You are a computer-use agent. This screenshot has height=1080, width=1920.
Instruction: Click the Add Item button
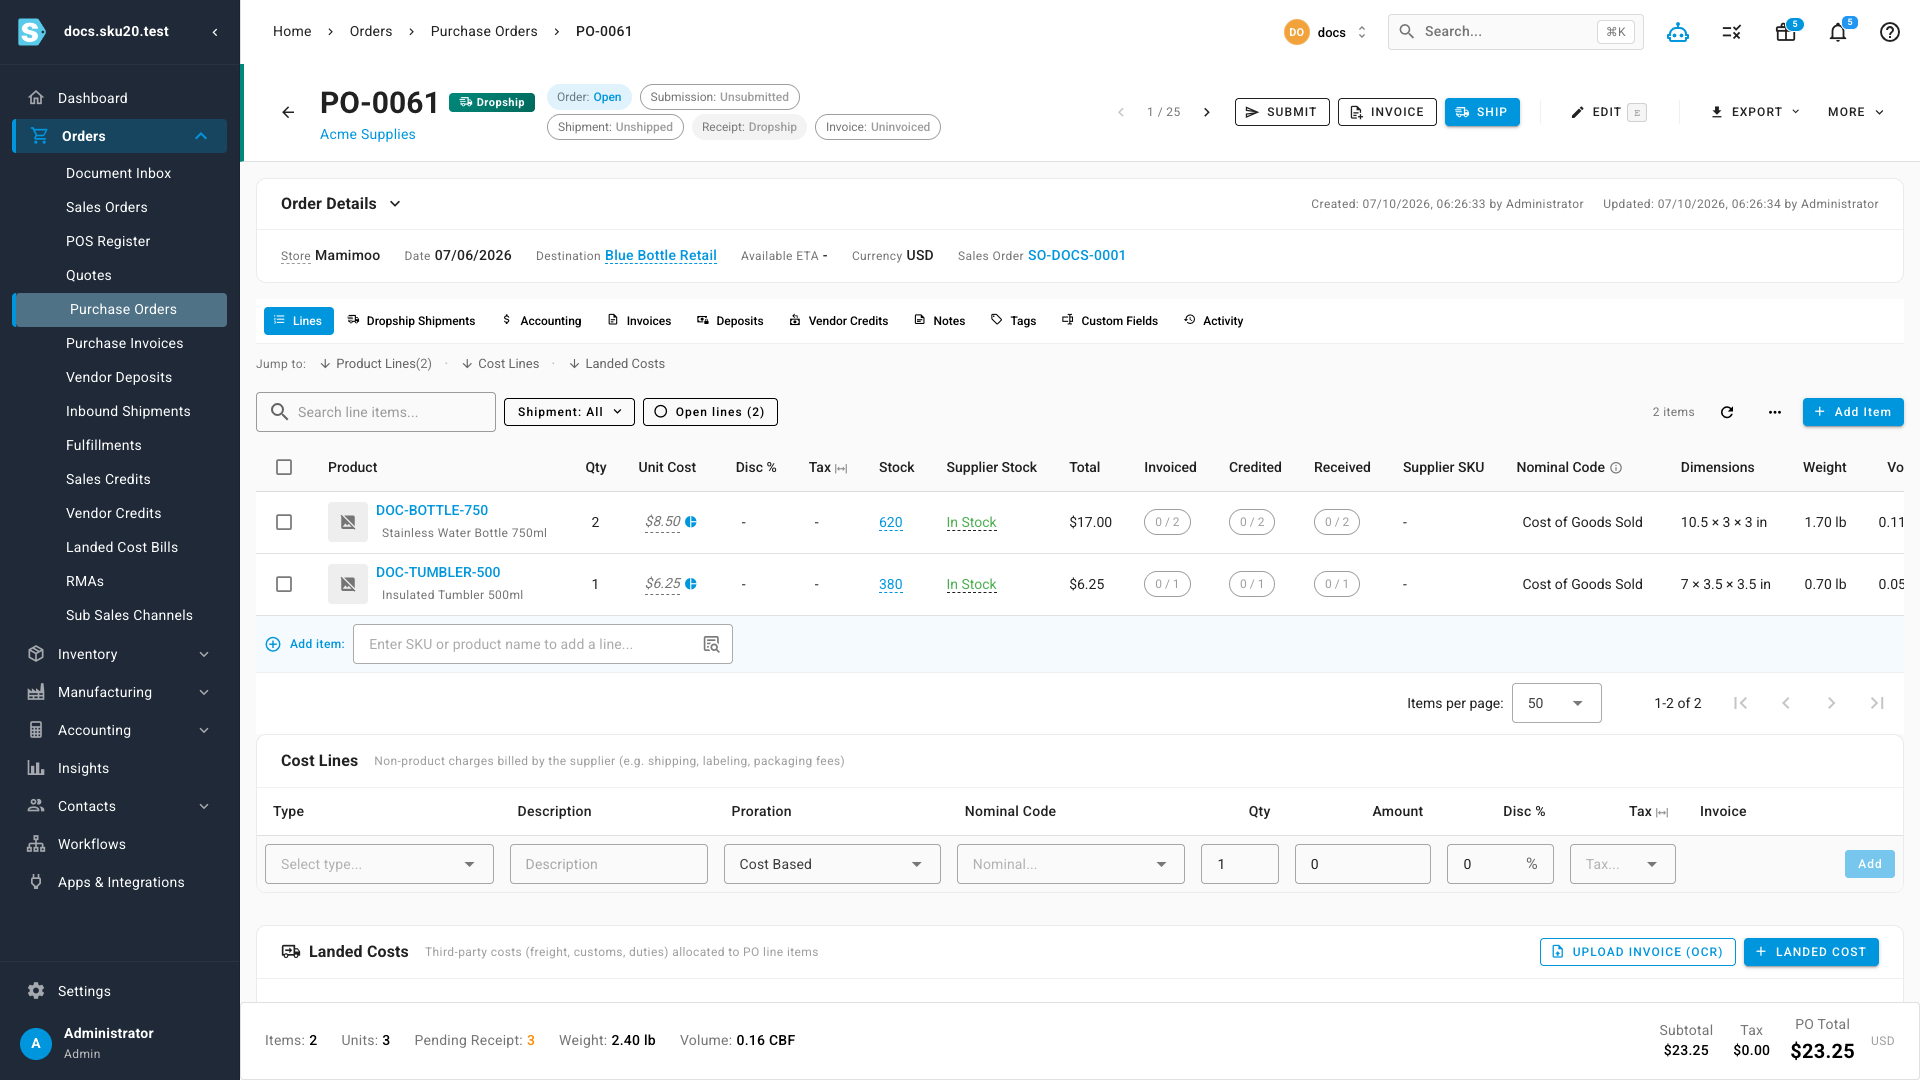coord(1853,412)
